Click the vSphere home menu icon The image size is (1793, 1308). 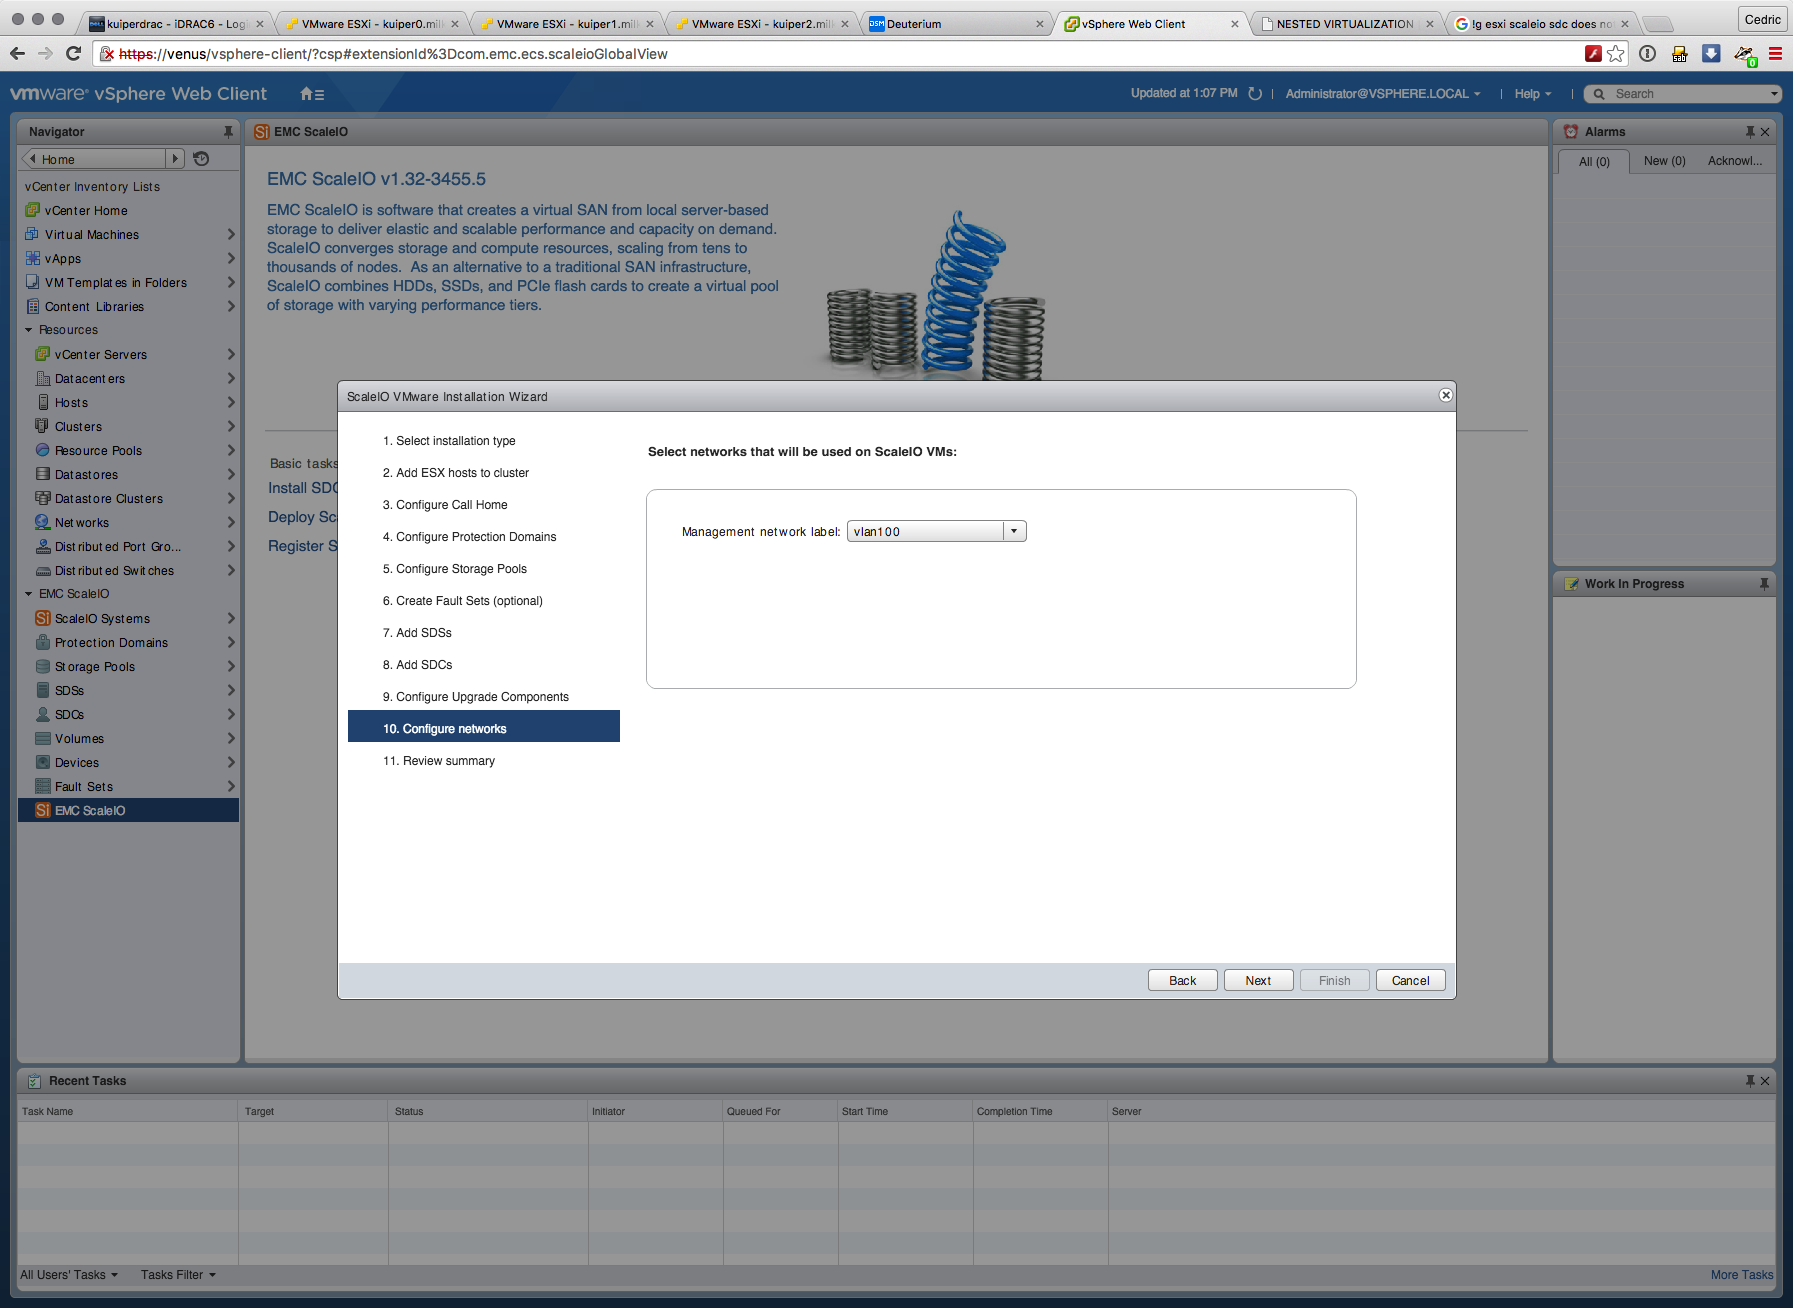311,94
